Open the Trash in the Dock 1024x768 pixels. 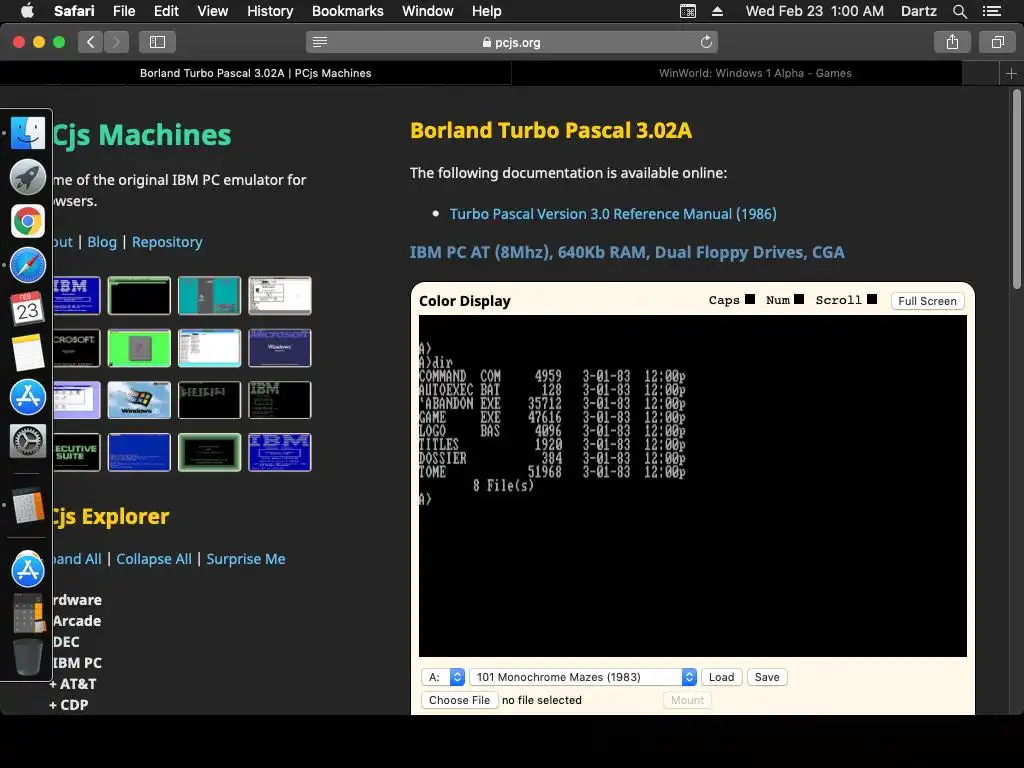tap(27, 657)
